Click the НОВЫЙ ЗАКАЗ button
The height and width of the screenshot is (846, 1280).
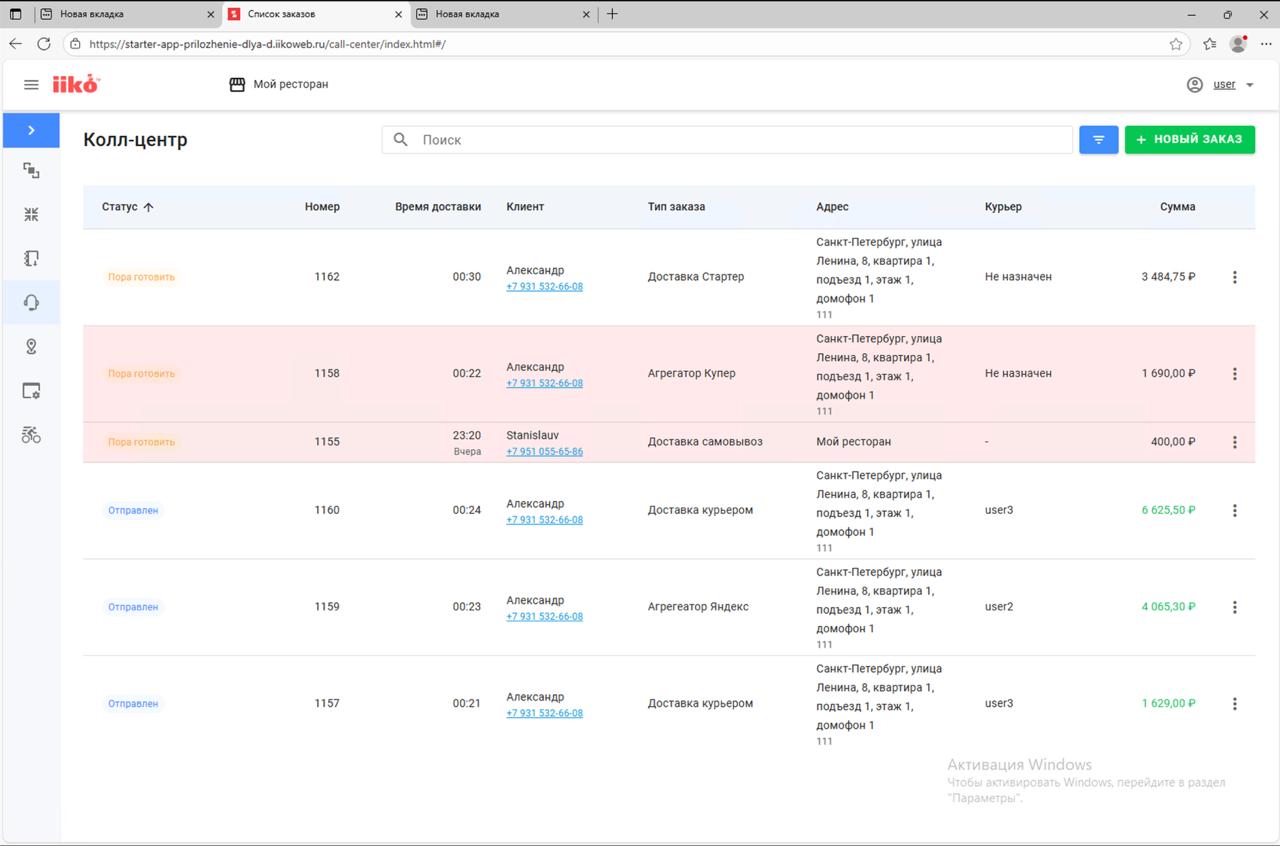[1189, 140]
